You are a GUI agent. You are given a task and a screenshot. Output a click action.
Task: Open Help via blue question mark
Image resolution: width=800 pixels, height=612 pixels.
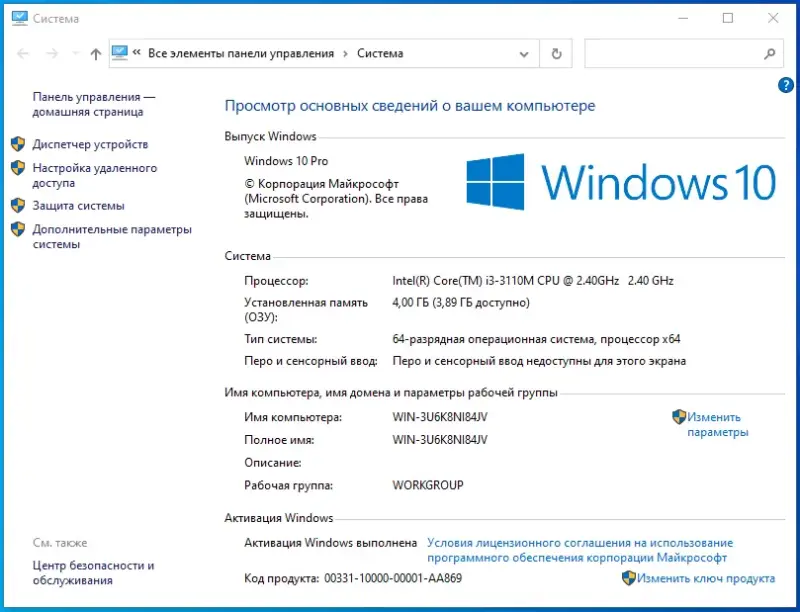(786, 85)
